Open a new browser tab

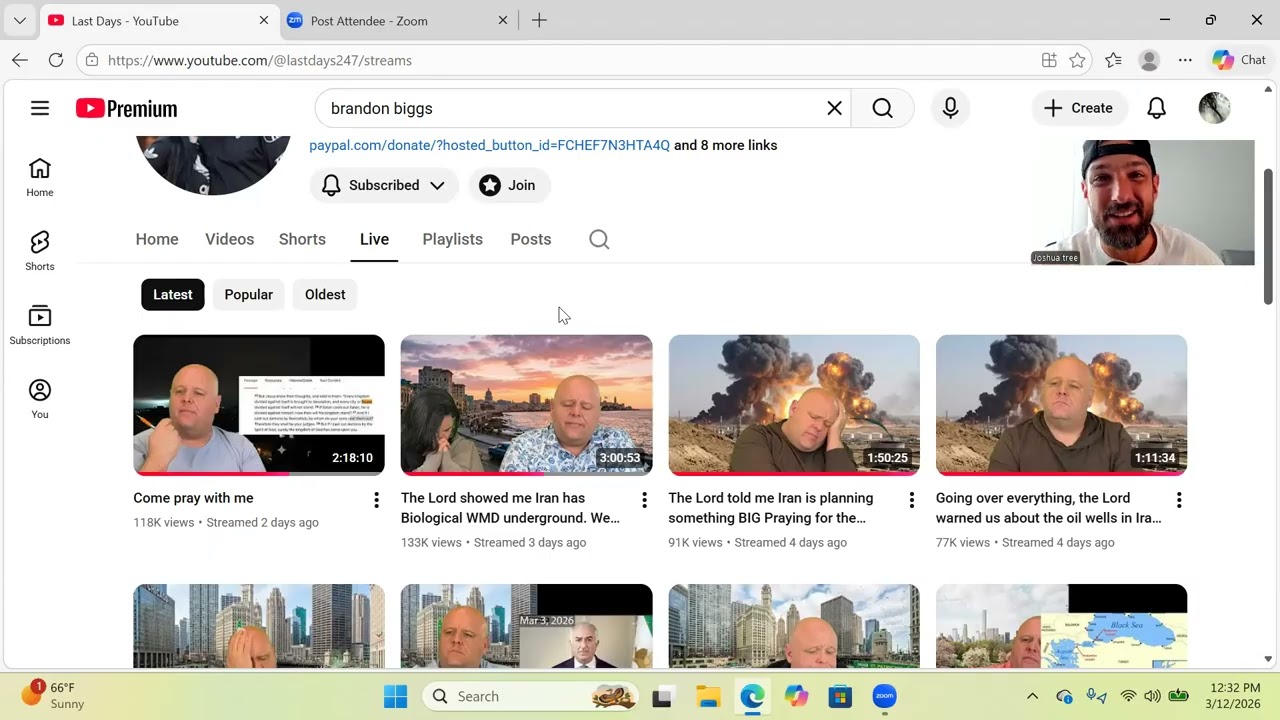539,20
